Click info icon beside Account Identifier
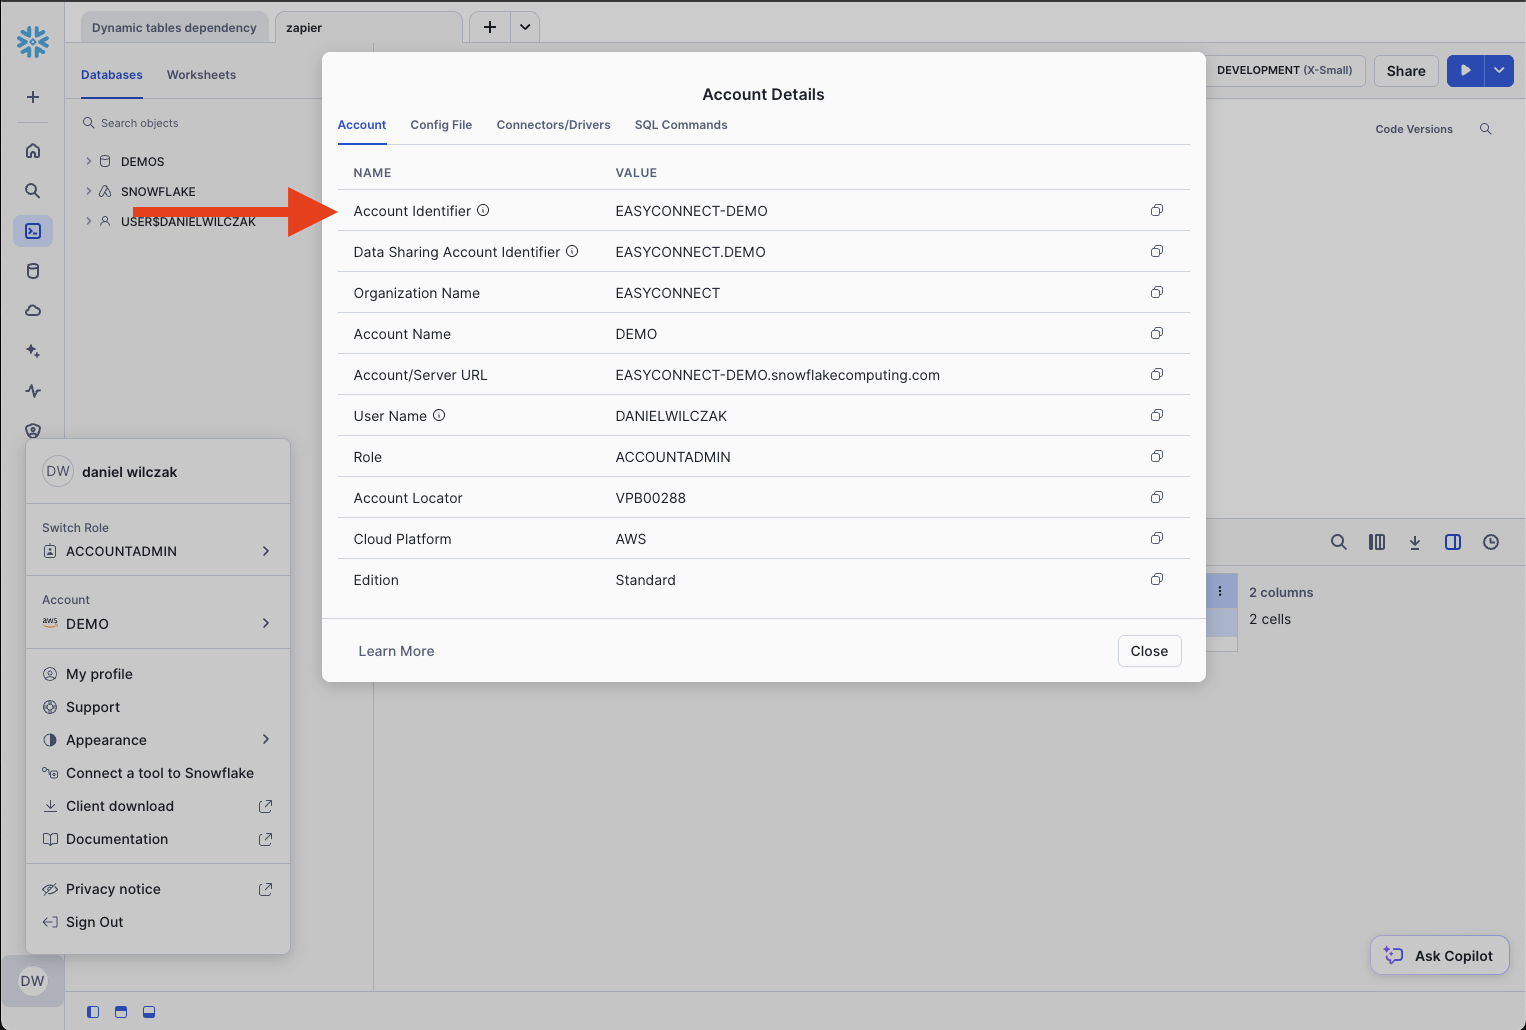1526x1030 pixels. pyautogui.click(x=483, y=210)
